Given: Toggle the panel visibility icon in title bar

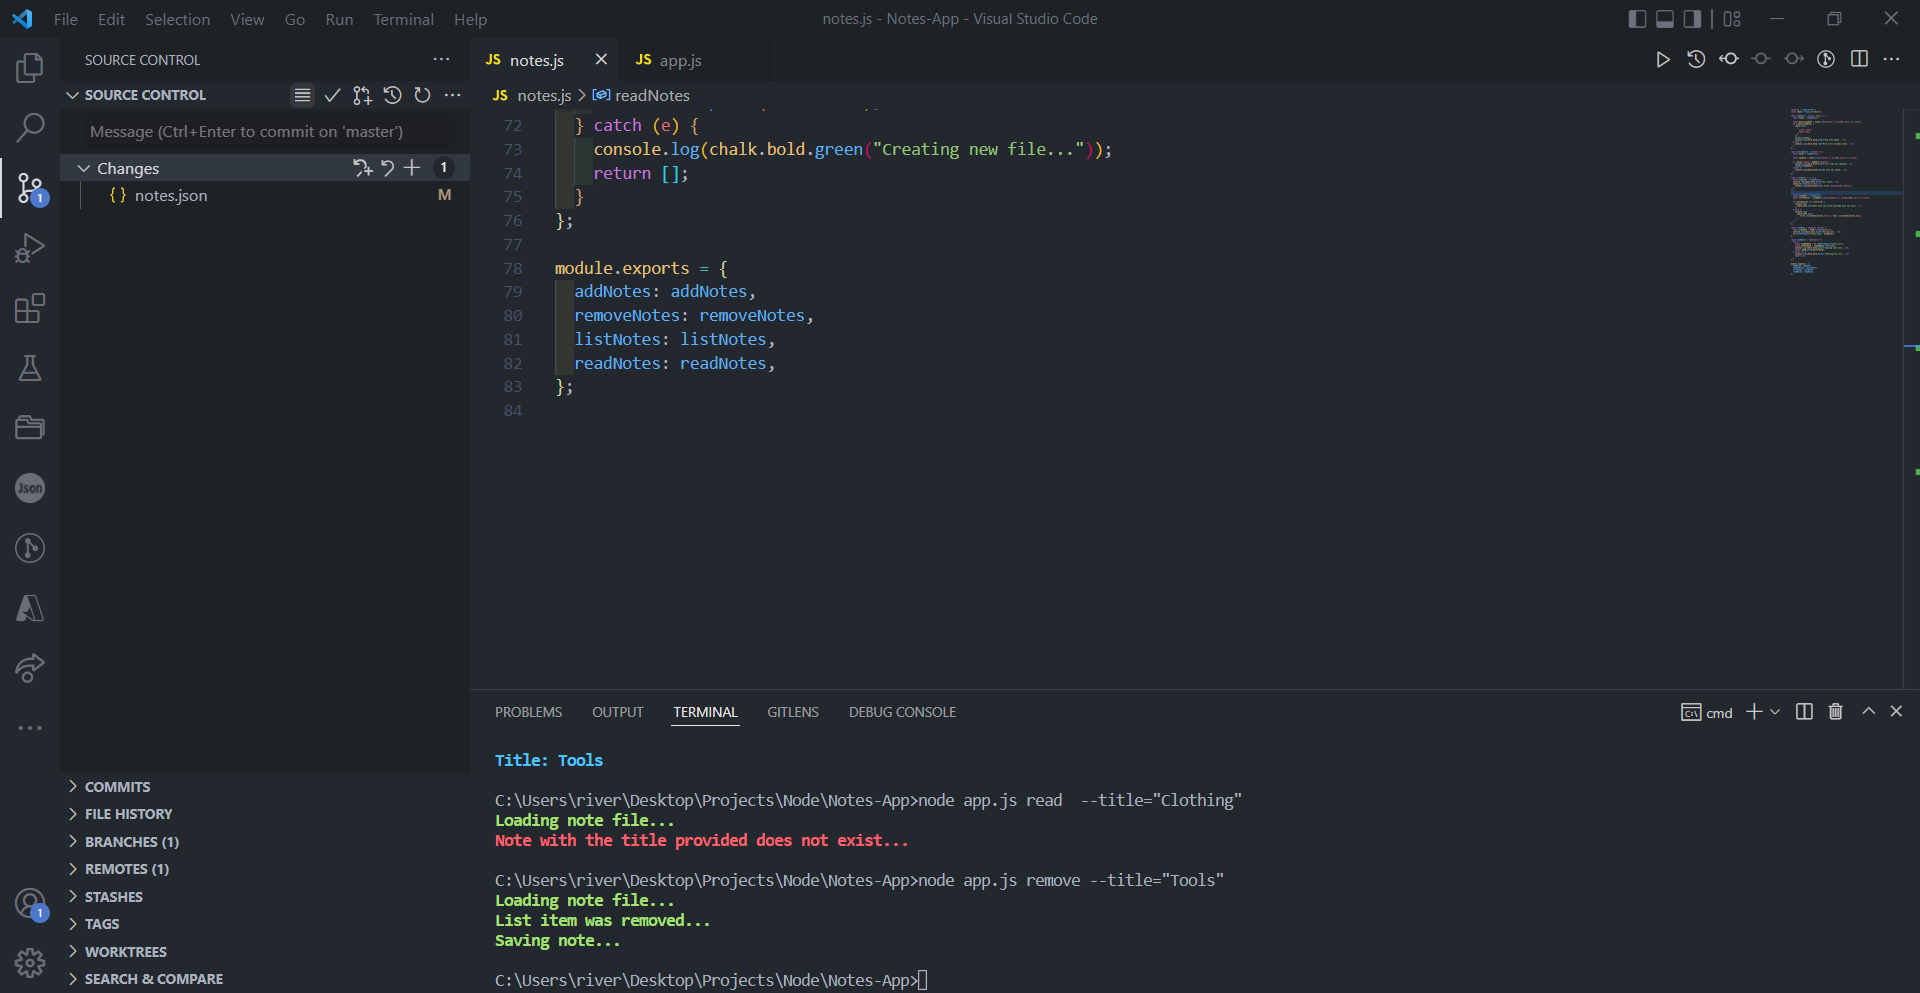Looking at the screenshot, I should pos(1664,18).
